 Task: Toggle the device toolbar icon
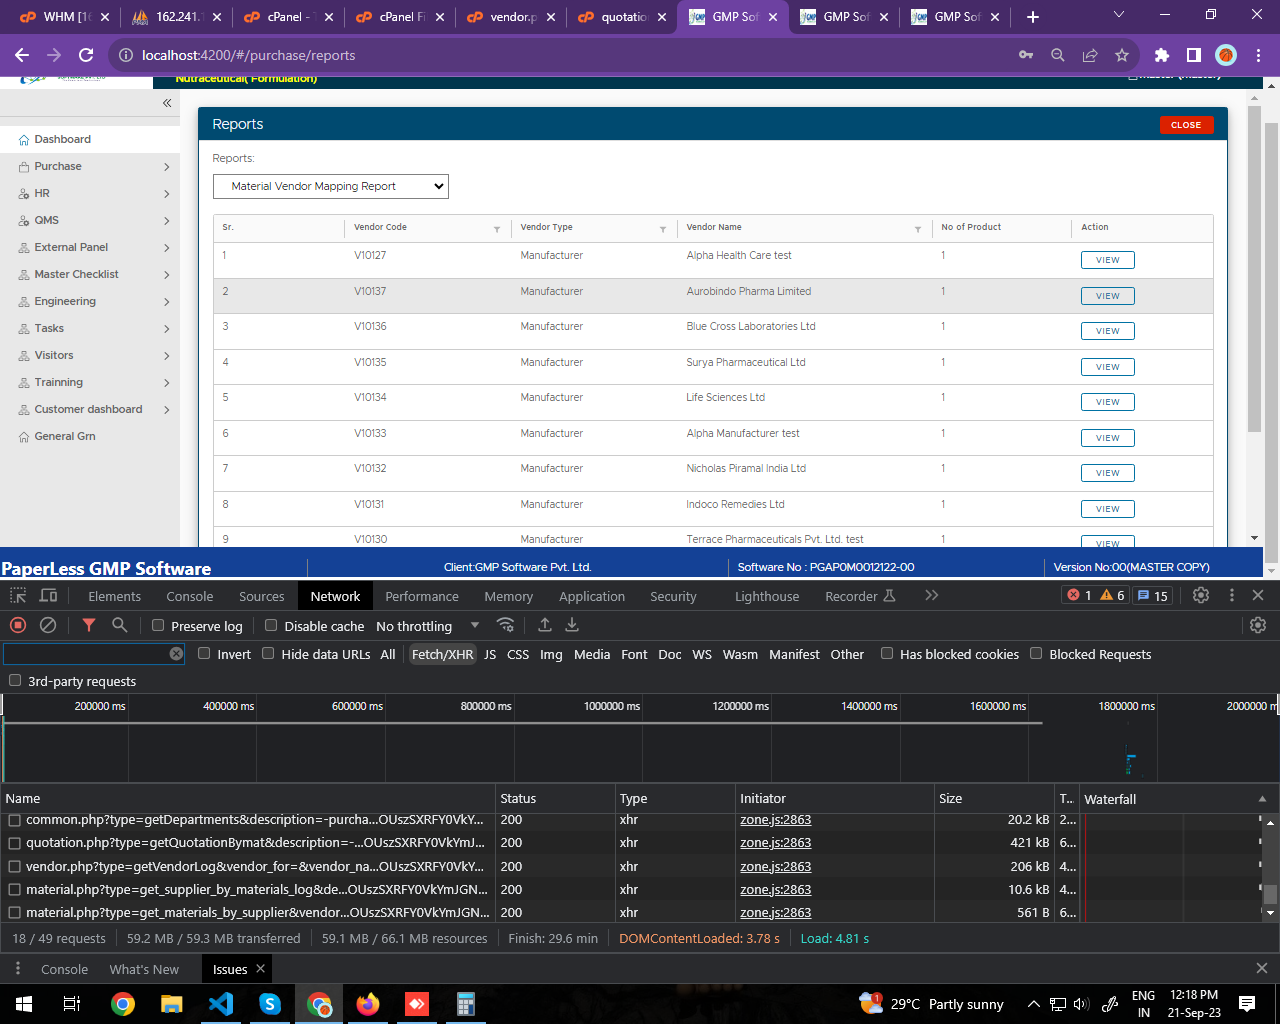(x=48, y=596)
